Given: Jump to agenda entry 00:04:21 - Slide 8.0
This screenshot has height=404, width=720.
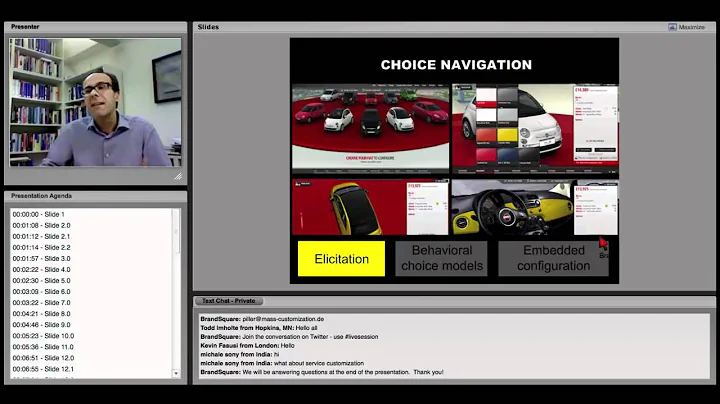Looking at the screenshot, I should tap(41, 314).
